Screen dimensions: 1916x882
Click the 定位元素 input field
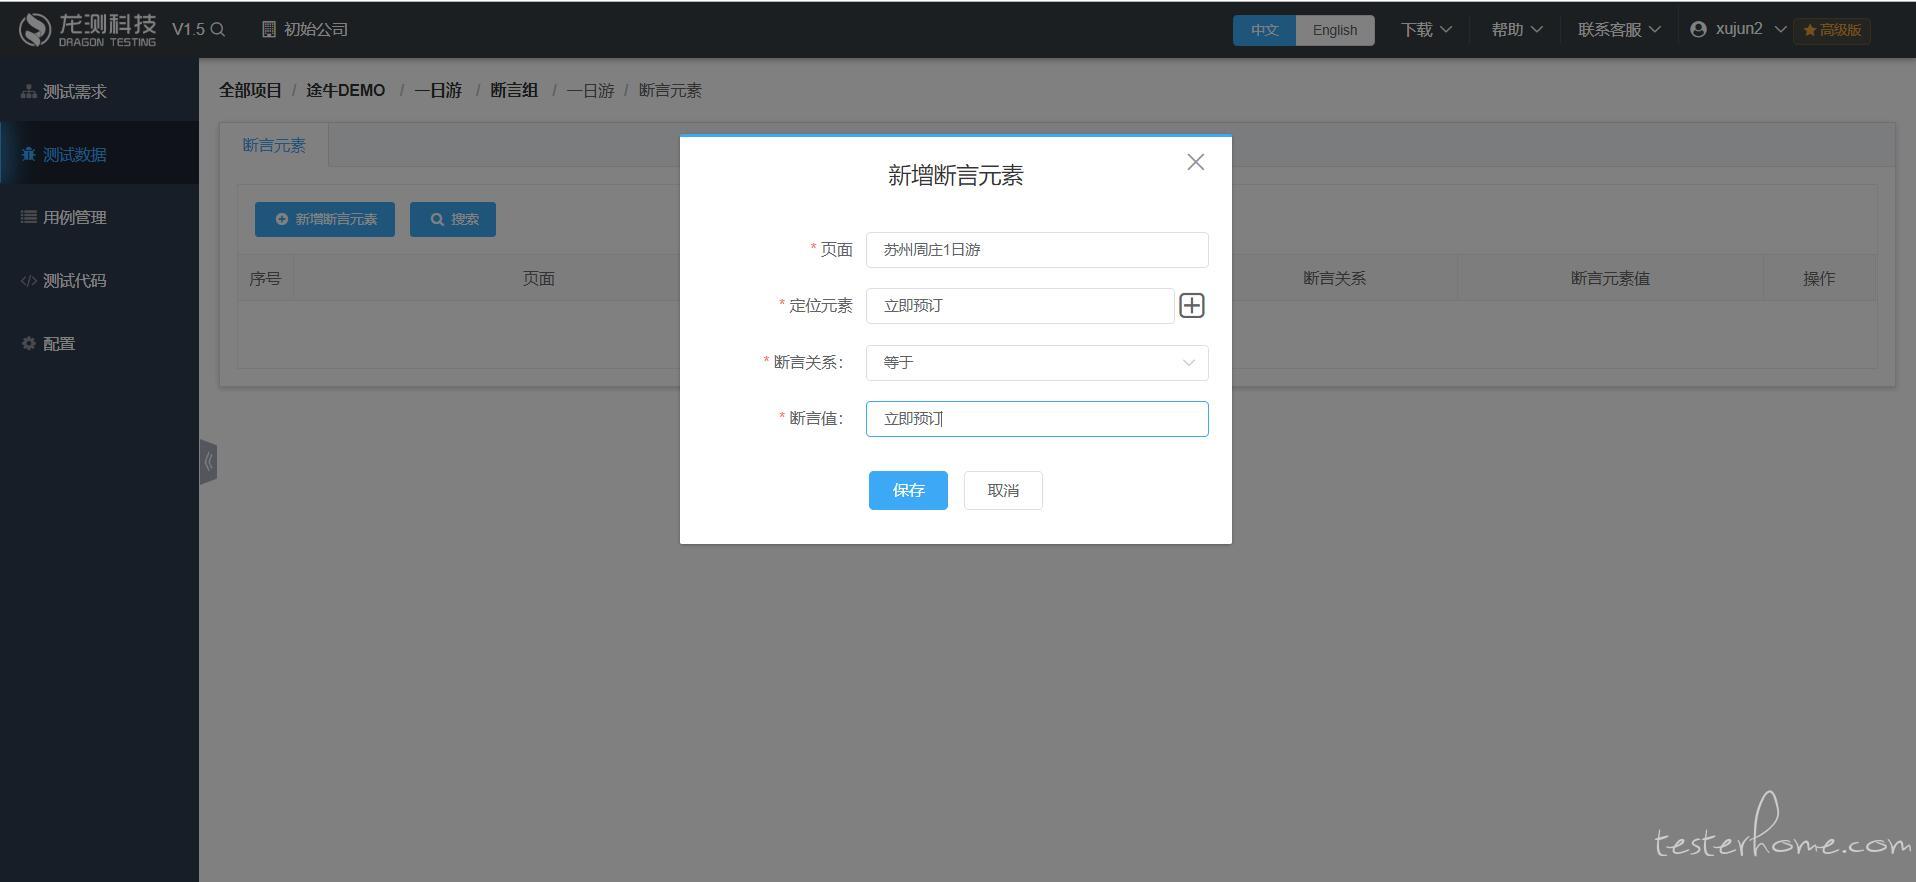pos(1020,306)
